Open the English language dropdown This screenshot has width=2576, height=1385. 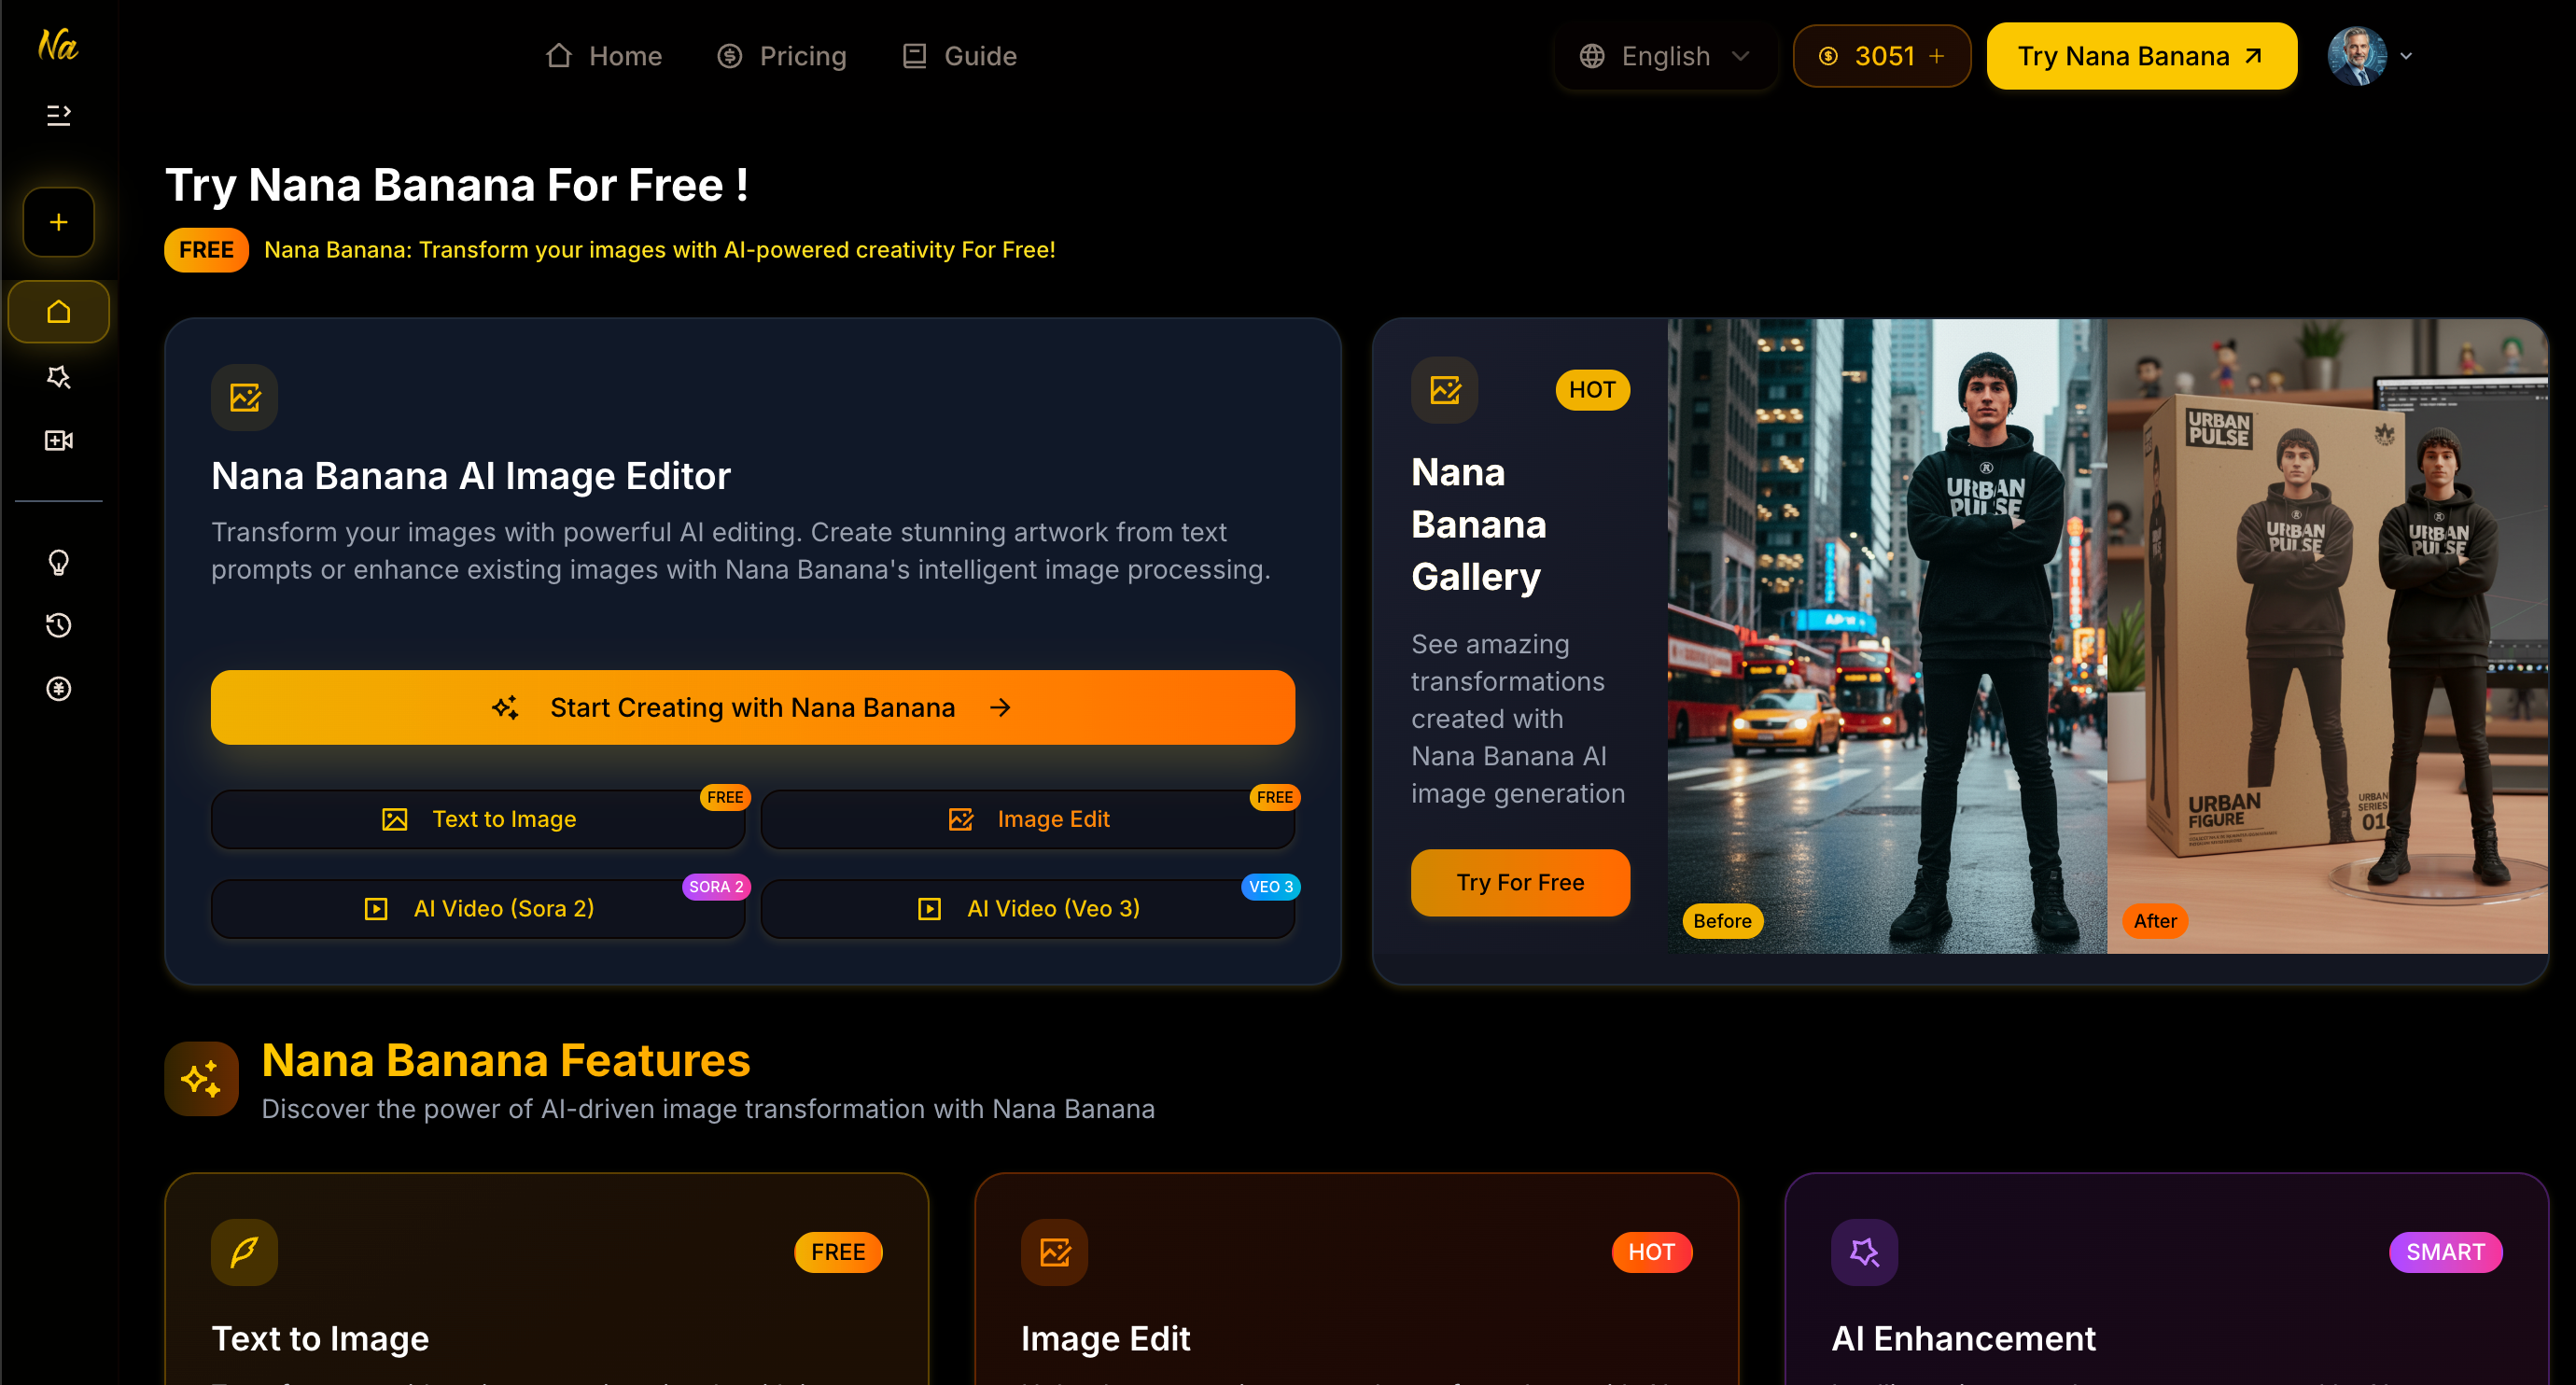[x=1664, y=56]
